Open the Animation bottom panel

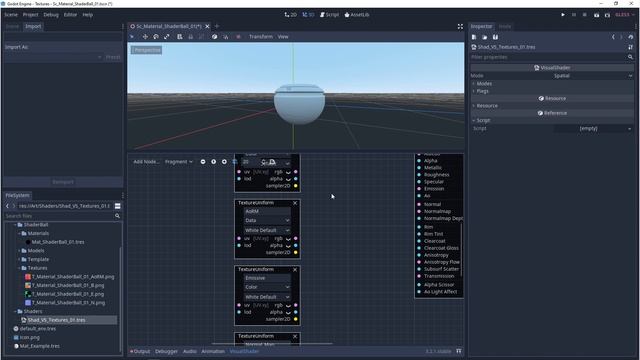(x=213, y=351)
